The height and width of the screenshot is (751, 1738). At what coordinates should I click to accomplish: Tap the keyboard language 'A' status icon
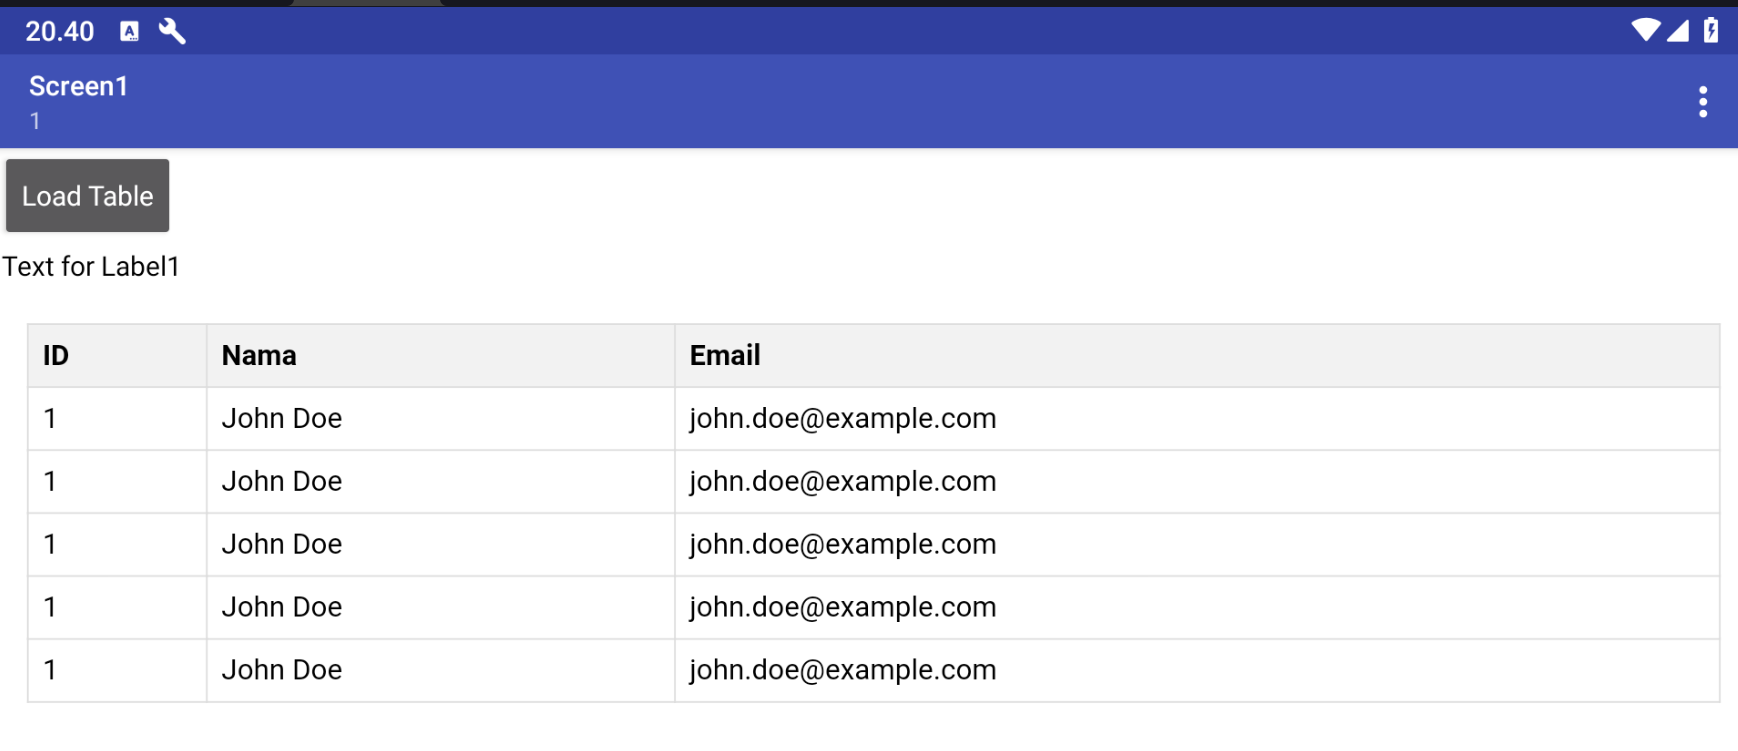(129, 31)
